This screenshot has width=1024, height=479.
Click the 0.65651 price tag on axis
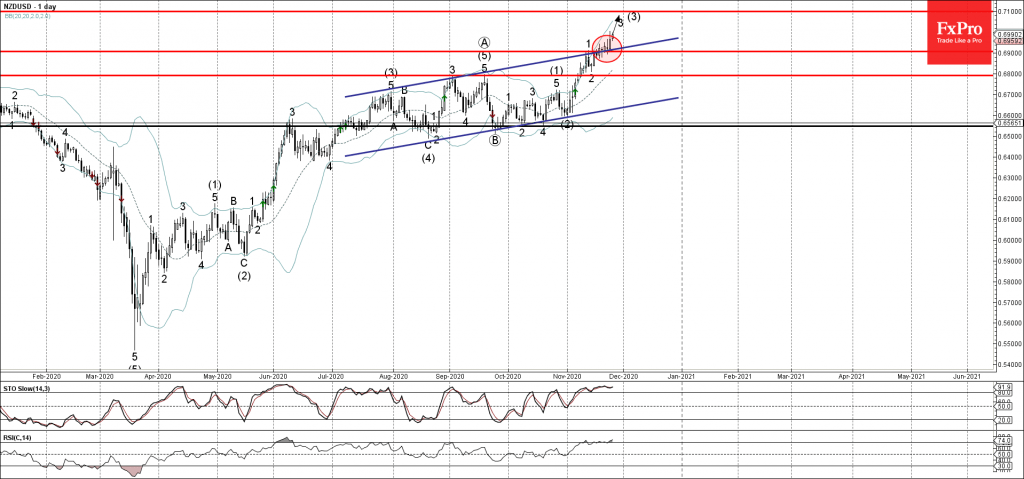[1008, 124]
